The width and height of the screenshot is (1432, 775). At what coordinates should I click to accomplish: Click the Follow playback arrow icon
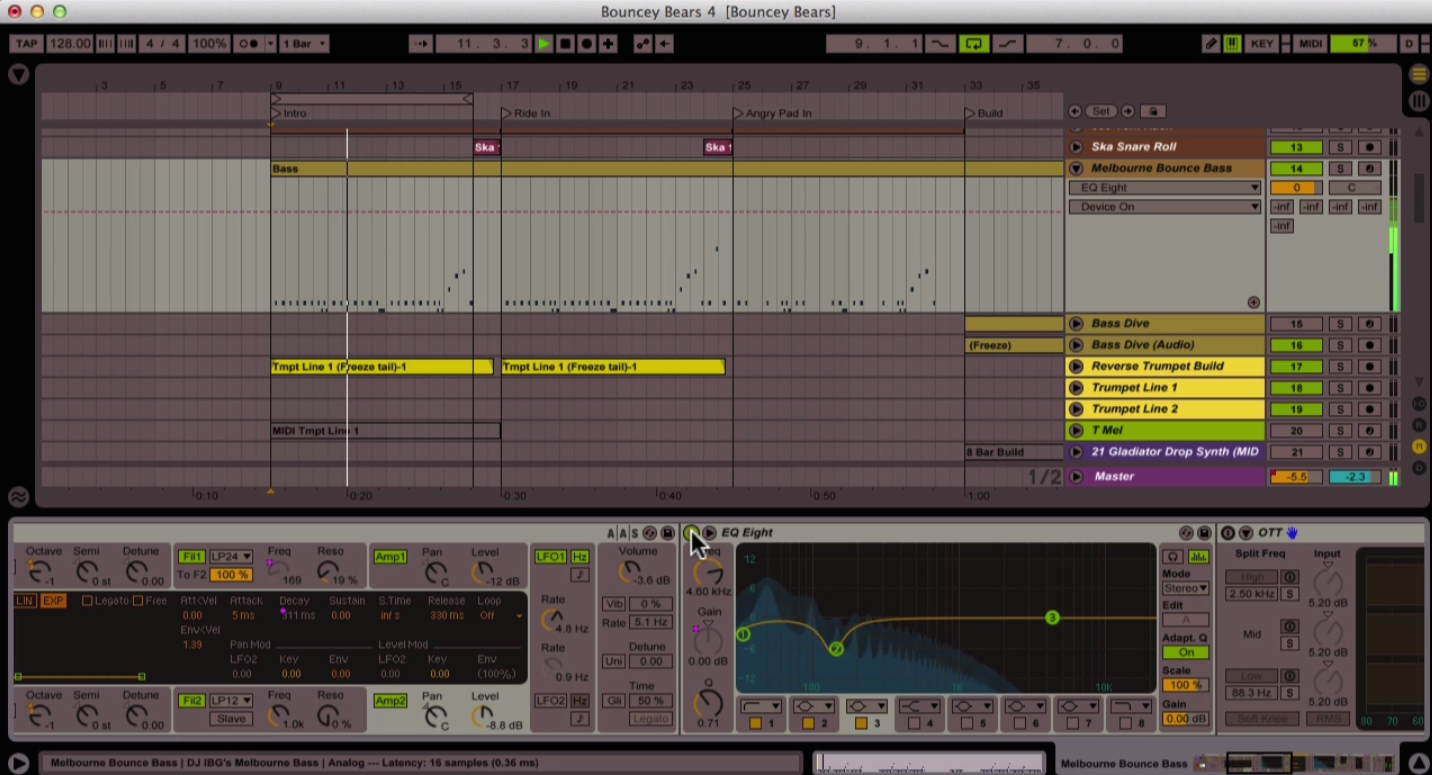point(420,44)
